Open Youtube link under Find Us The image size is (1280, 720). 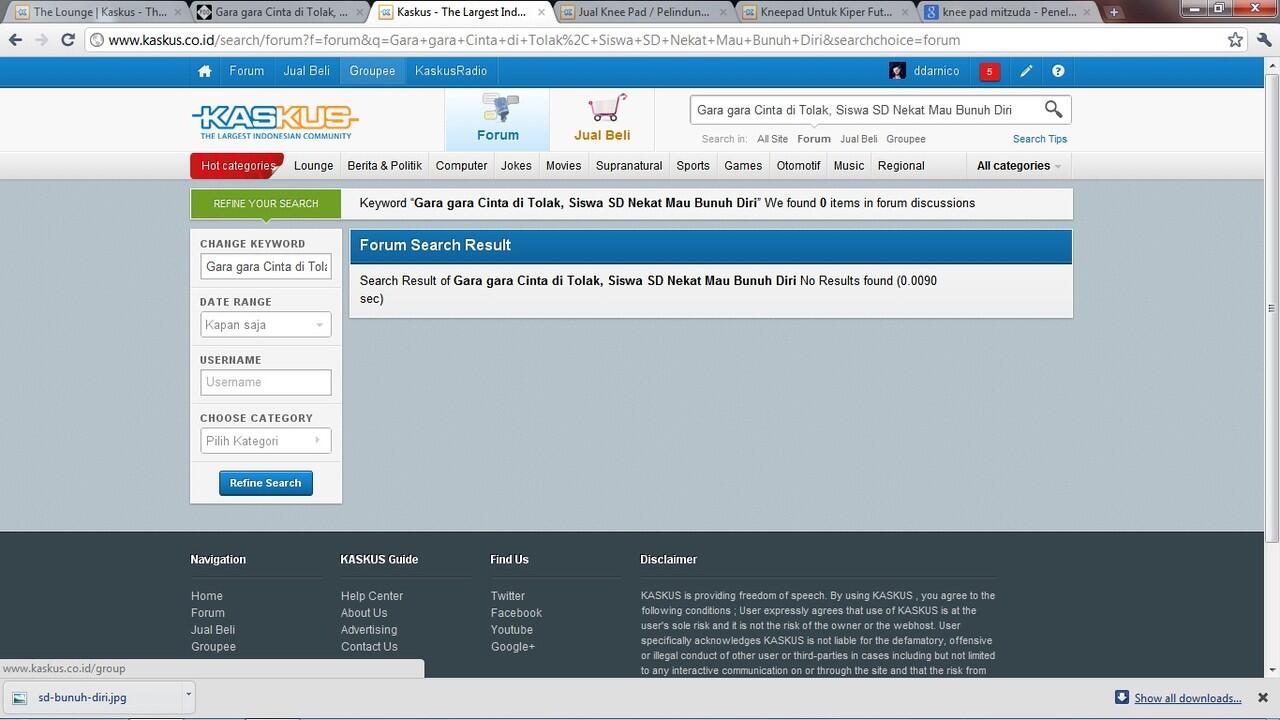tap(511, 630)
